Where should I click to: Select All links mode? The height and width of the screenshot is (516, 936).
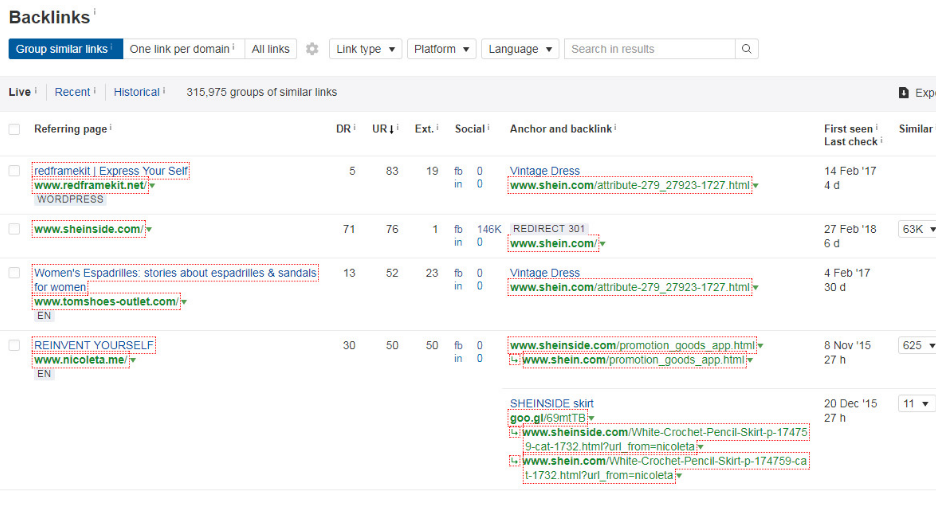[270, 49]
